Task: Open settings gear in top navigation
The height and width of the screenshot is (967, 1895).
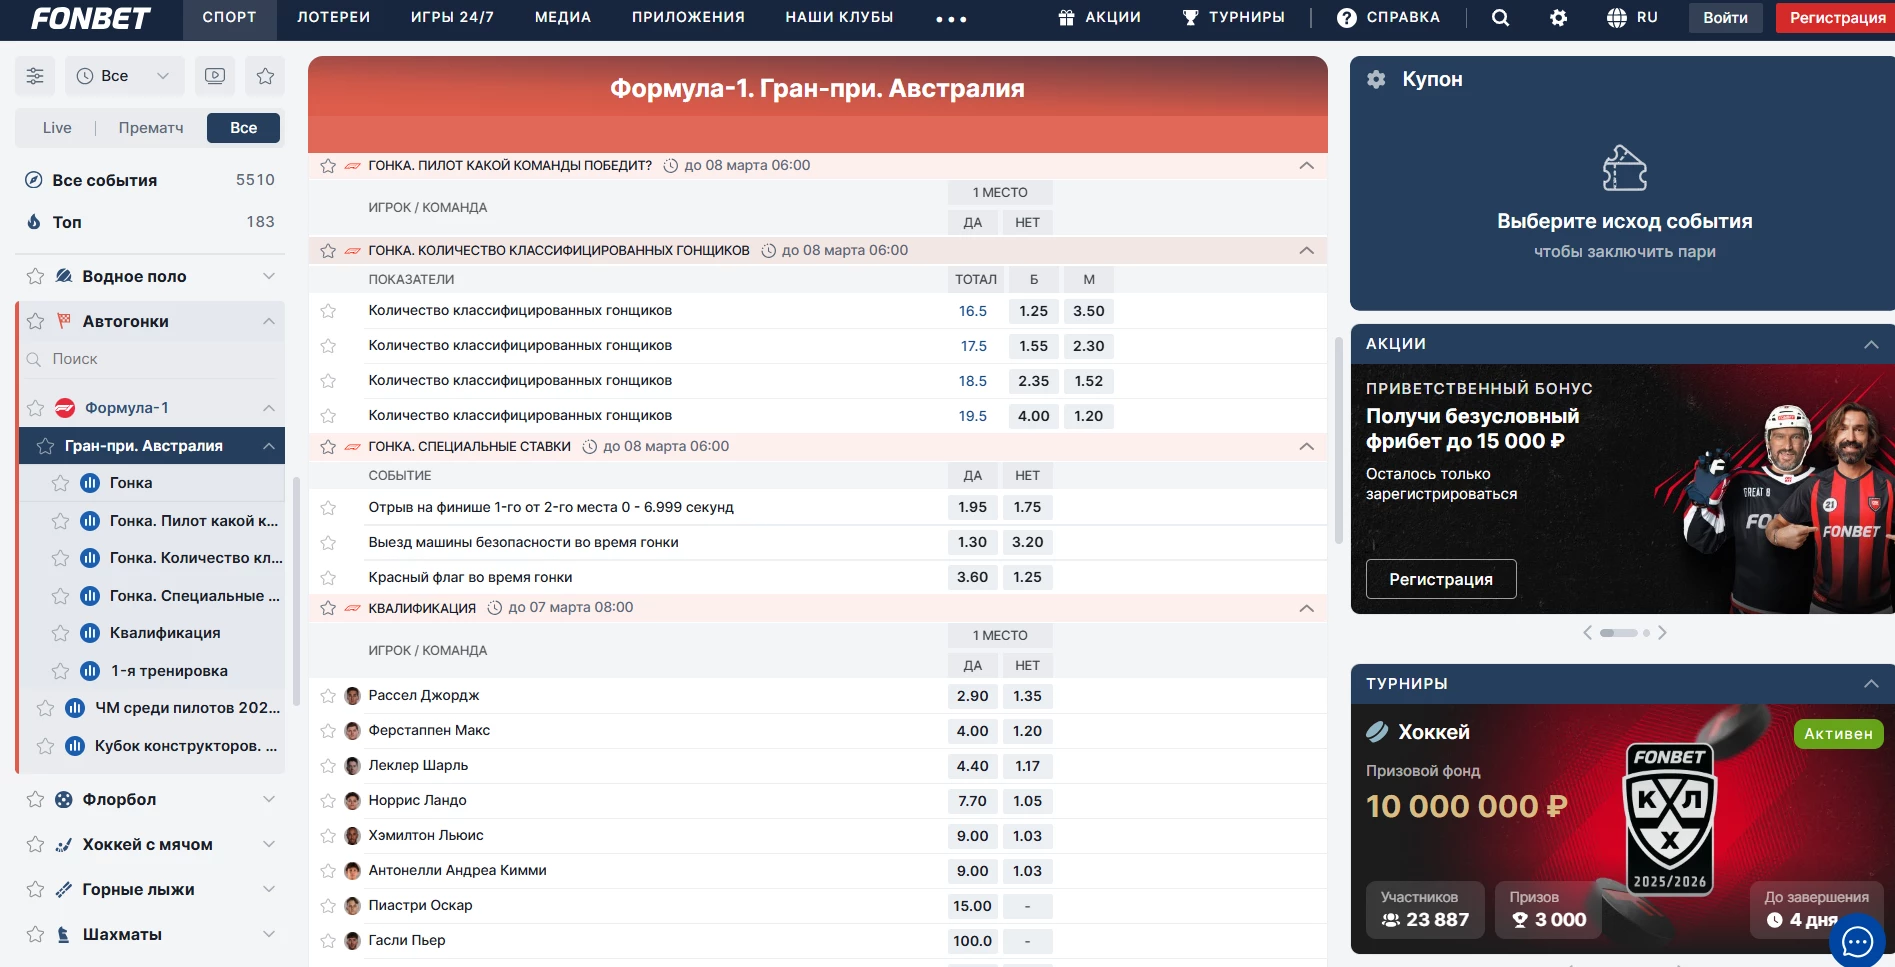Action: [x=1558, y=18]
